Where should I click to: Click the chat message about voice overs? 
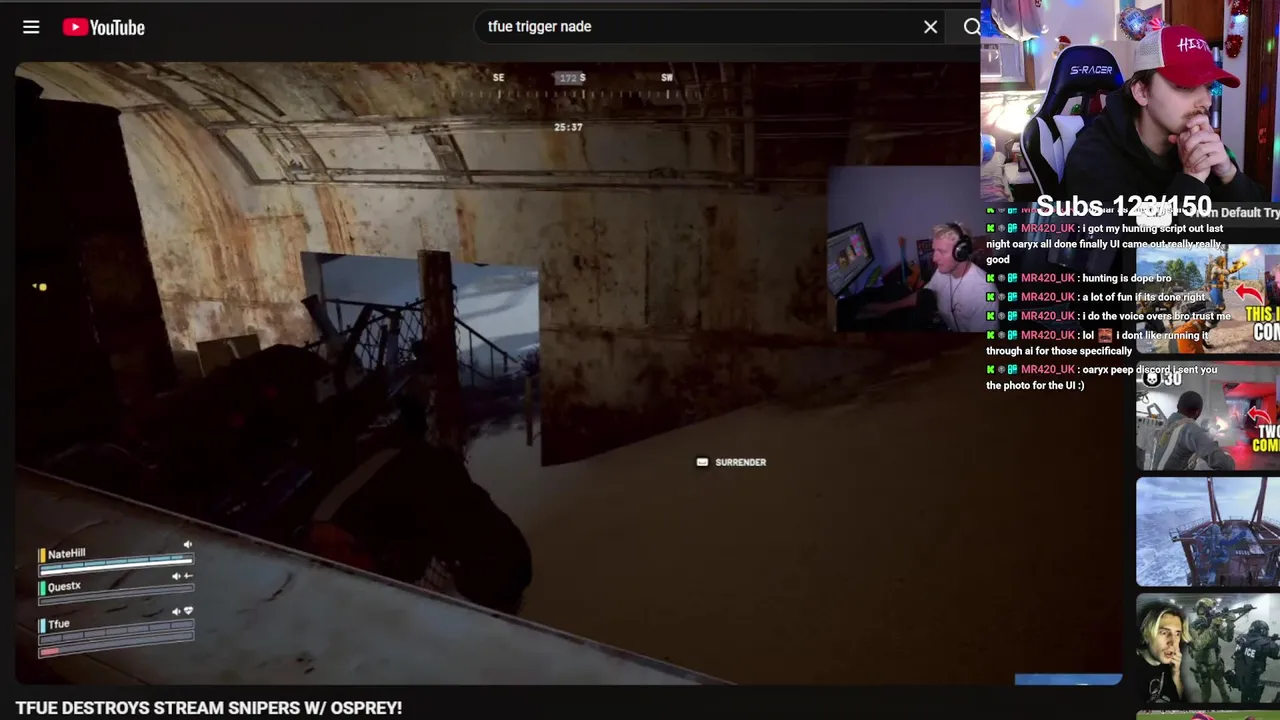(x=1109, y=316)
